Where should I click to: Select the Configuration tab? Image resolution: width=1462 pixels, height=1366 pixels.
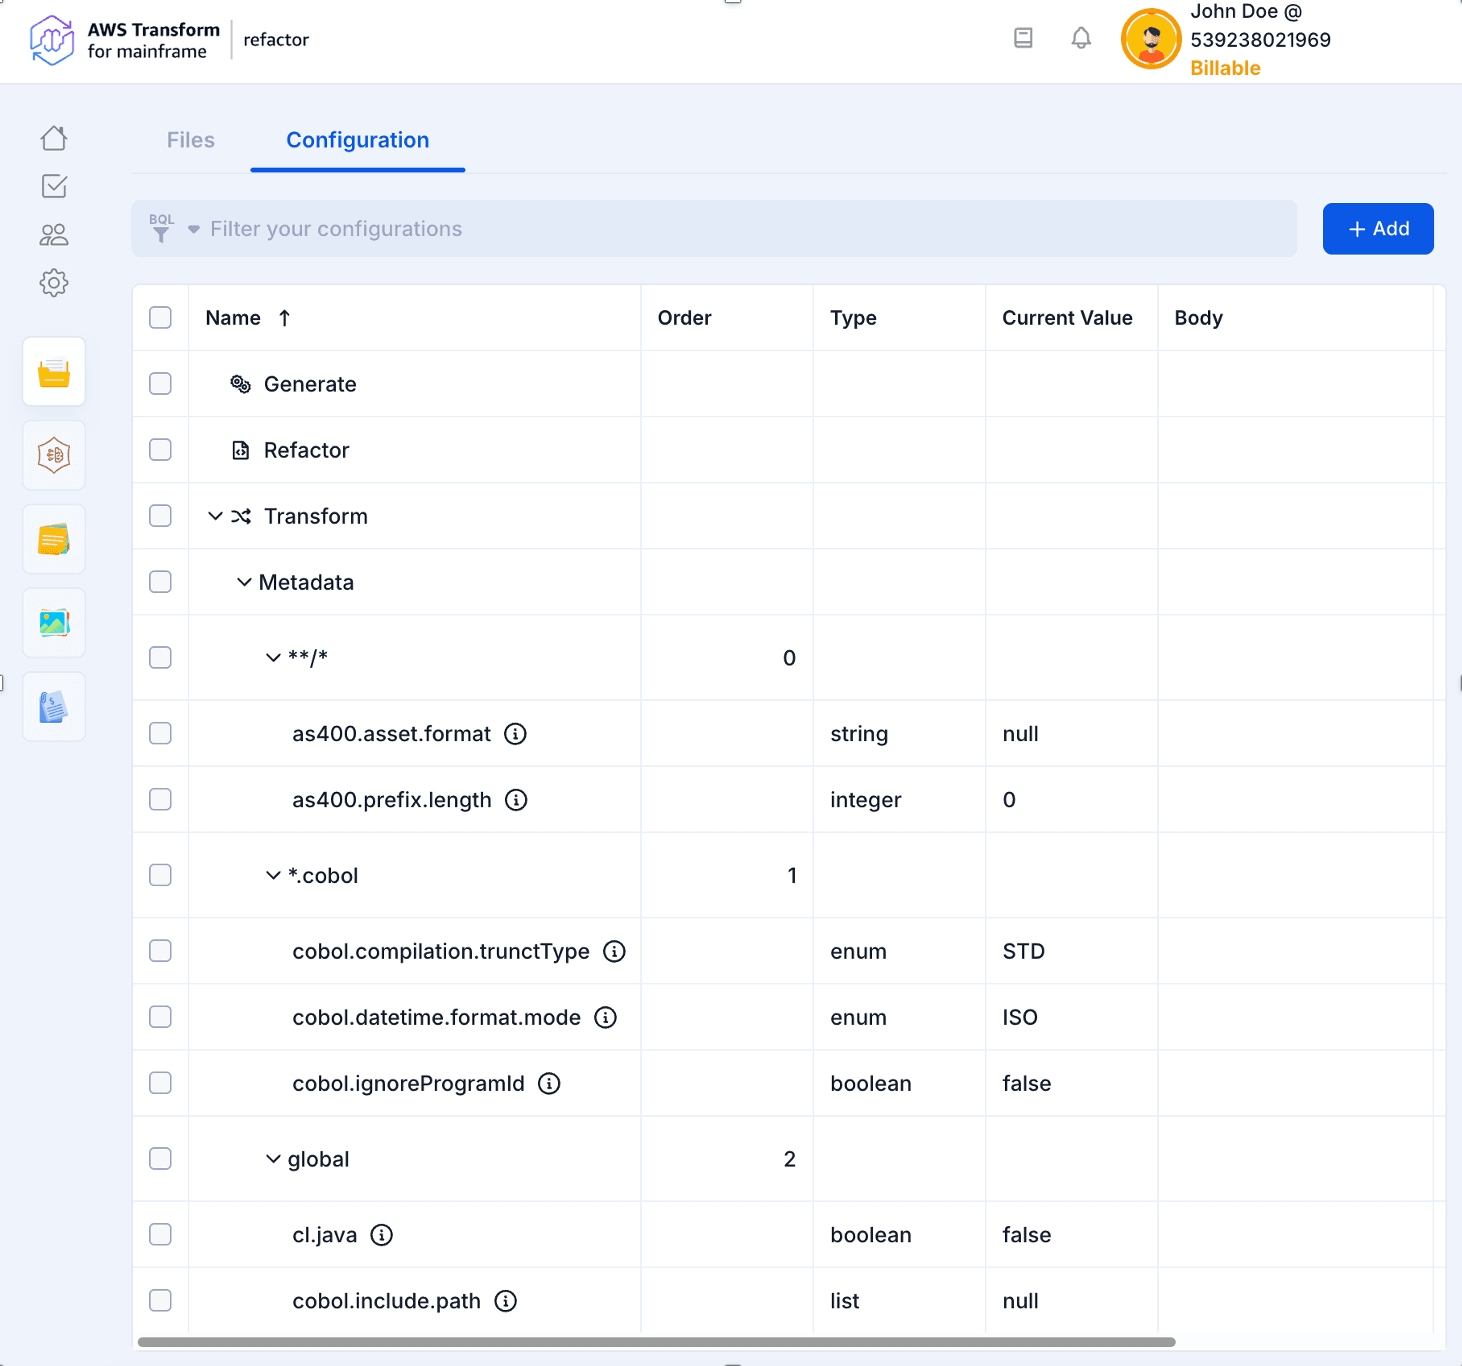click(357, 140)
